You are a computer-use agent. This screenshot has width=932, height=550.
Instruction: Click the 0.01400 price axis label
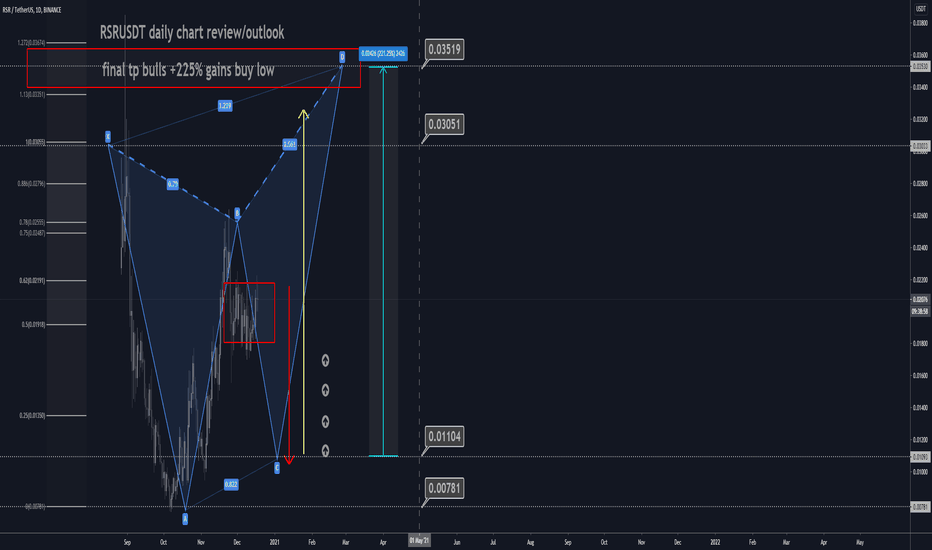pyautogui.click(x=920, y=408)
